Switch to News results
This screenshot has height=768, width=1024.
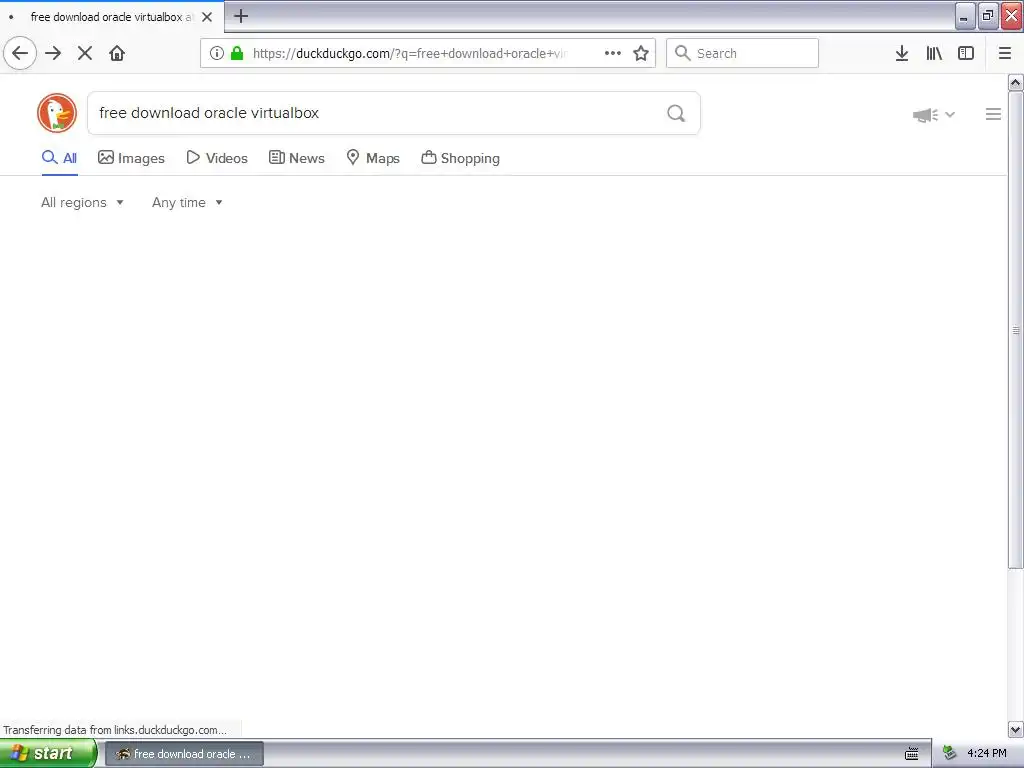(x=297, y=158)
